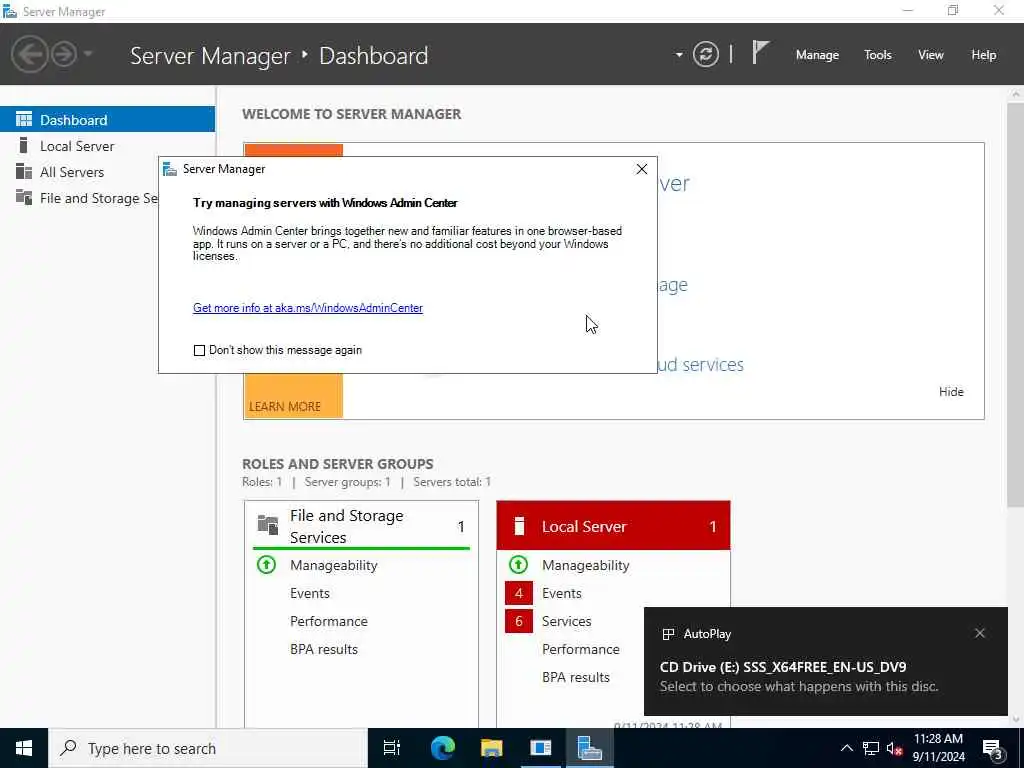Open the notifications flag
The image size is (1024, 768).
(x=760, y=52)
